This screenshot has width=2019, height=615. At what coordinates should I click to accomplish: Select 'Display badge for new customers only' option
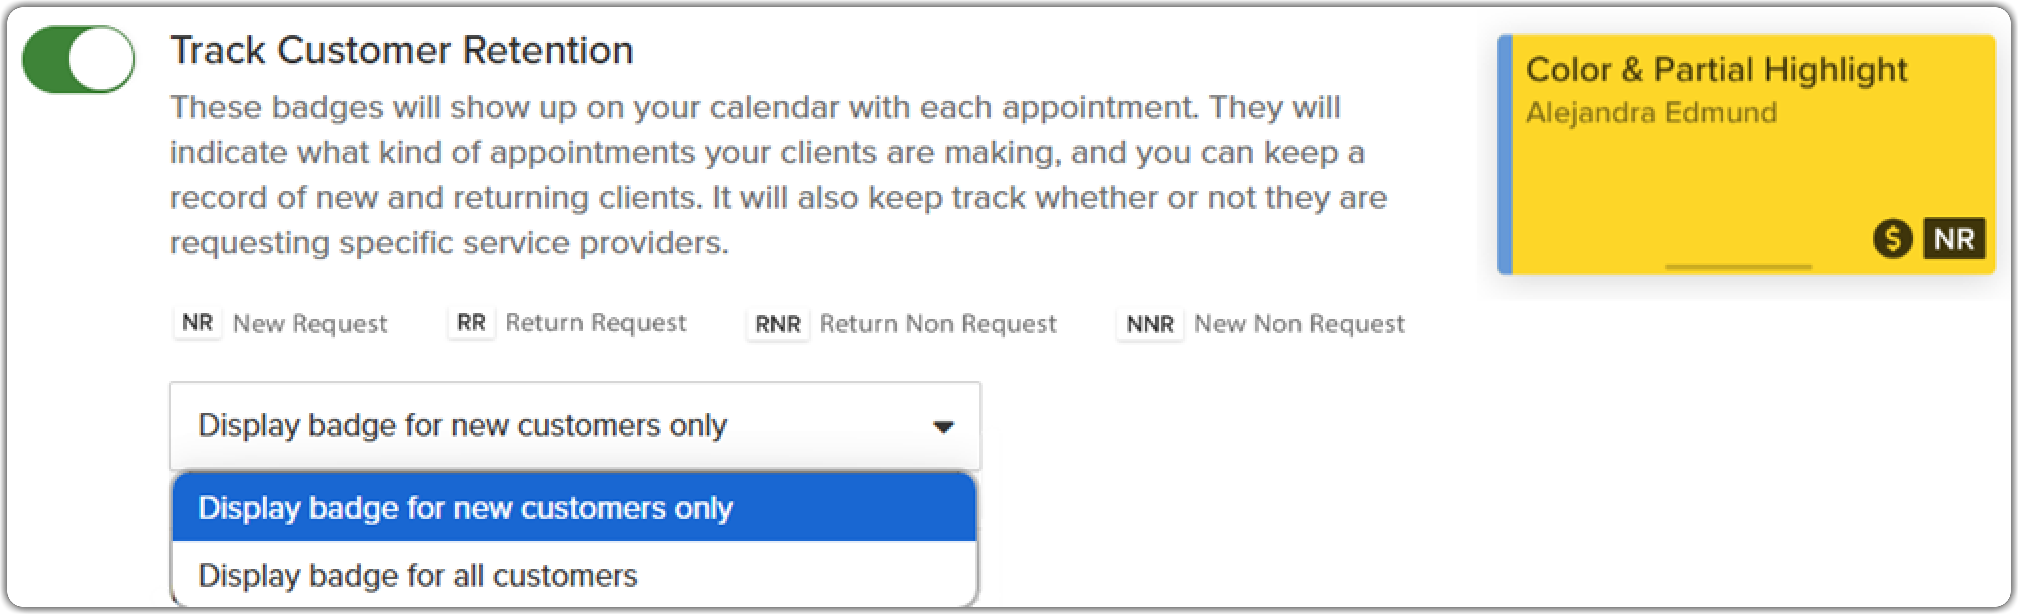[x=467, y=508]
